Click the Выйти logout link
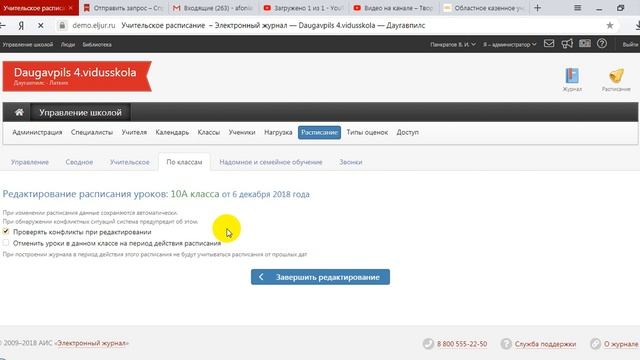 click(x=631, y=44)
